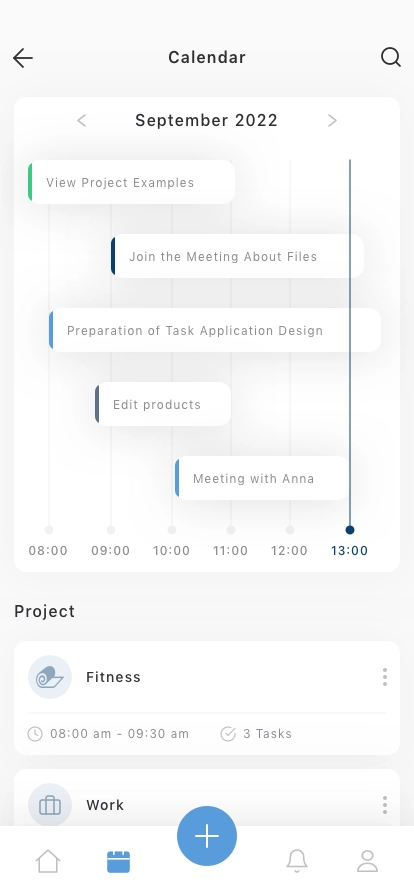Screen dimensions: 414x896
Task: Click the Fitness yoga mat icon
Action: pyautogui.click(x=50, y=677)
